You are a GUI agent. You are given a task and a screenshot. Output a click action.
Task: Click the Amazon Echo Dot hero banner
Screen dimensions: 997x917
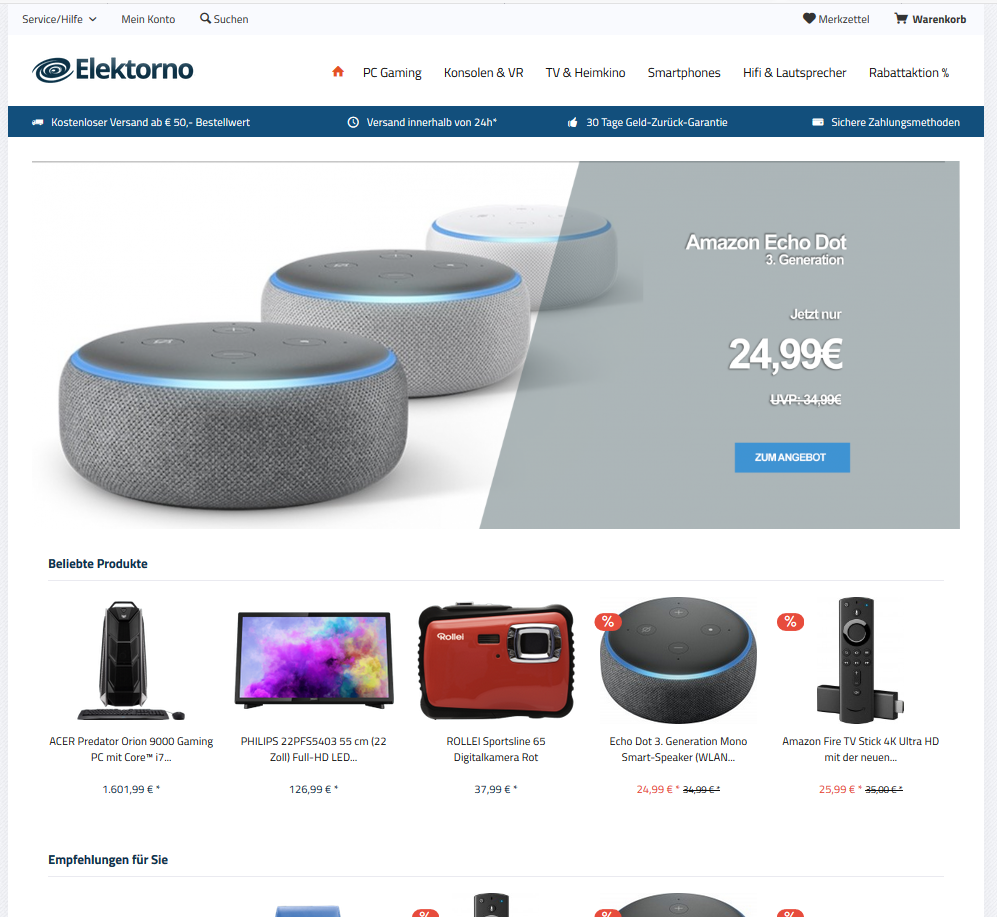coord(496,345)
